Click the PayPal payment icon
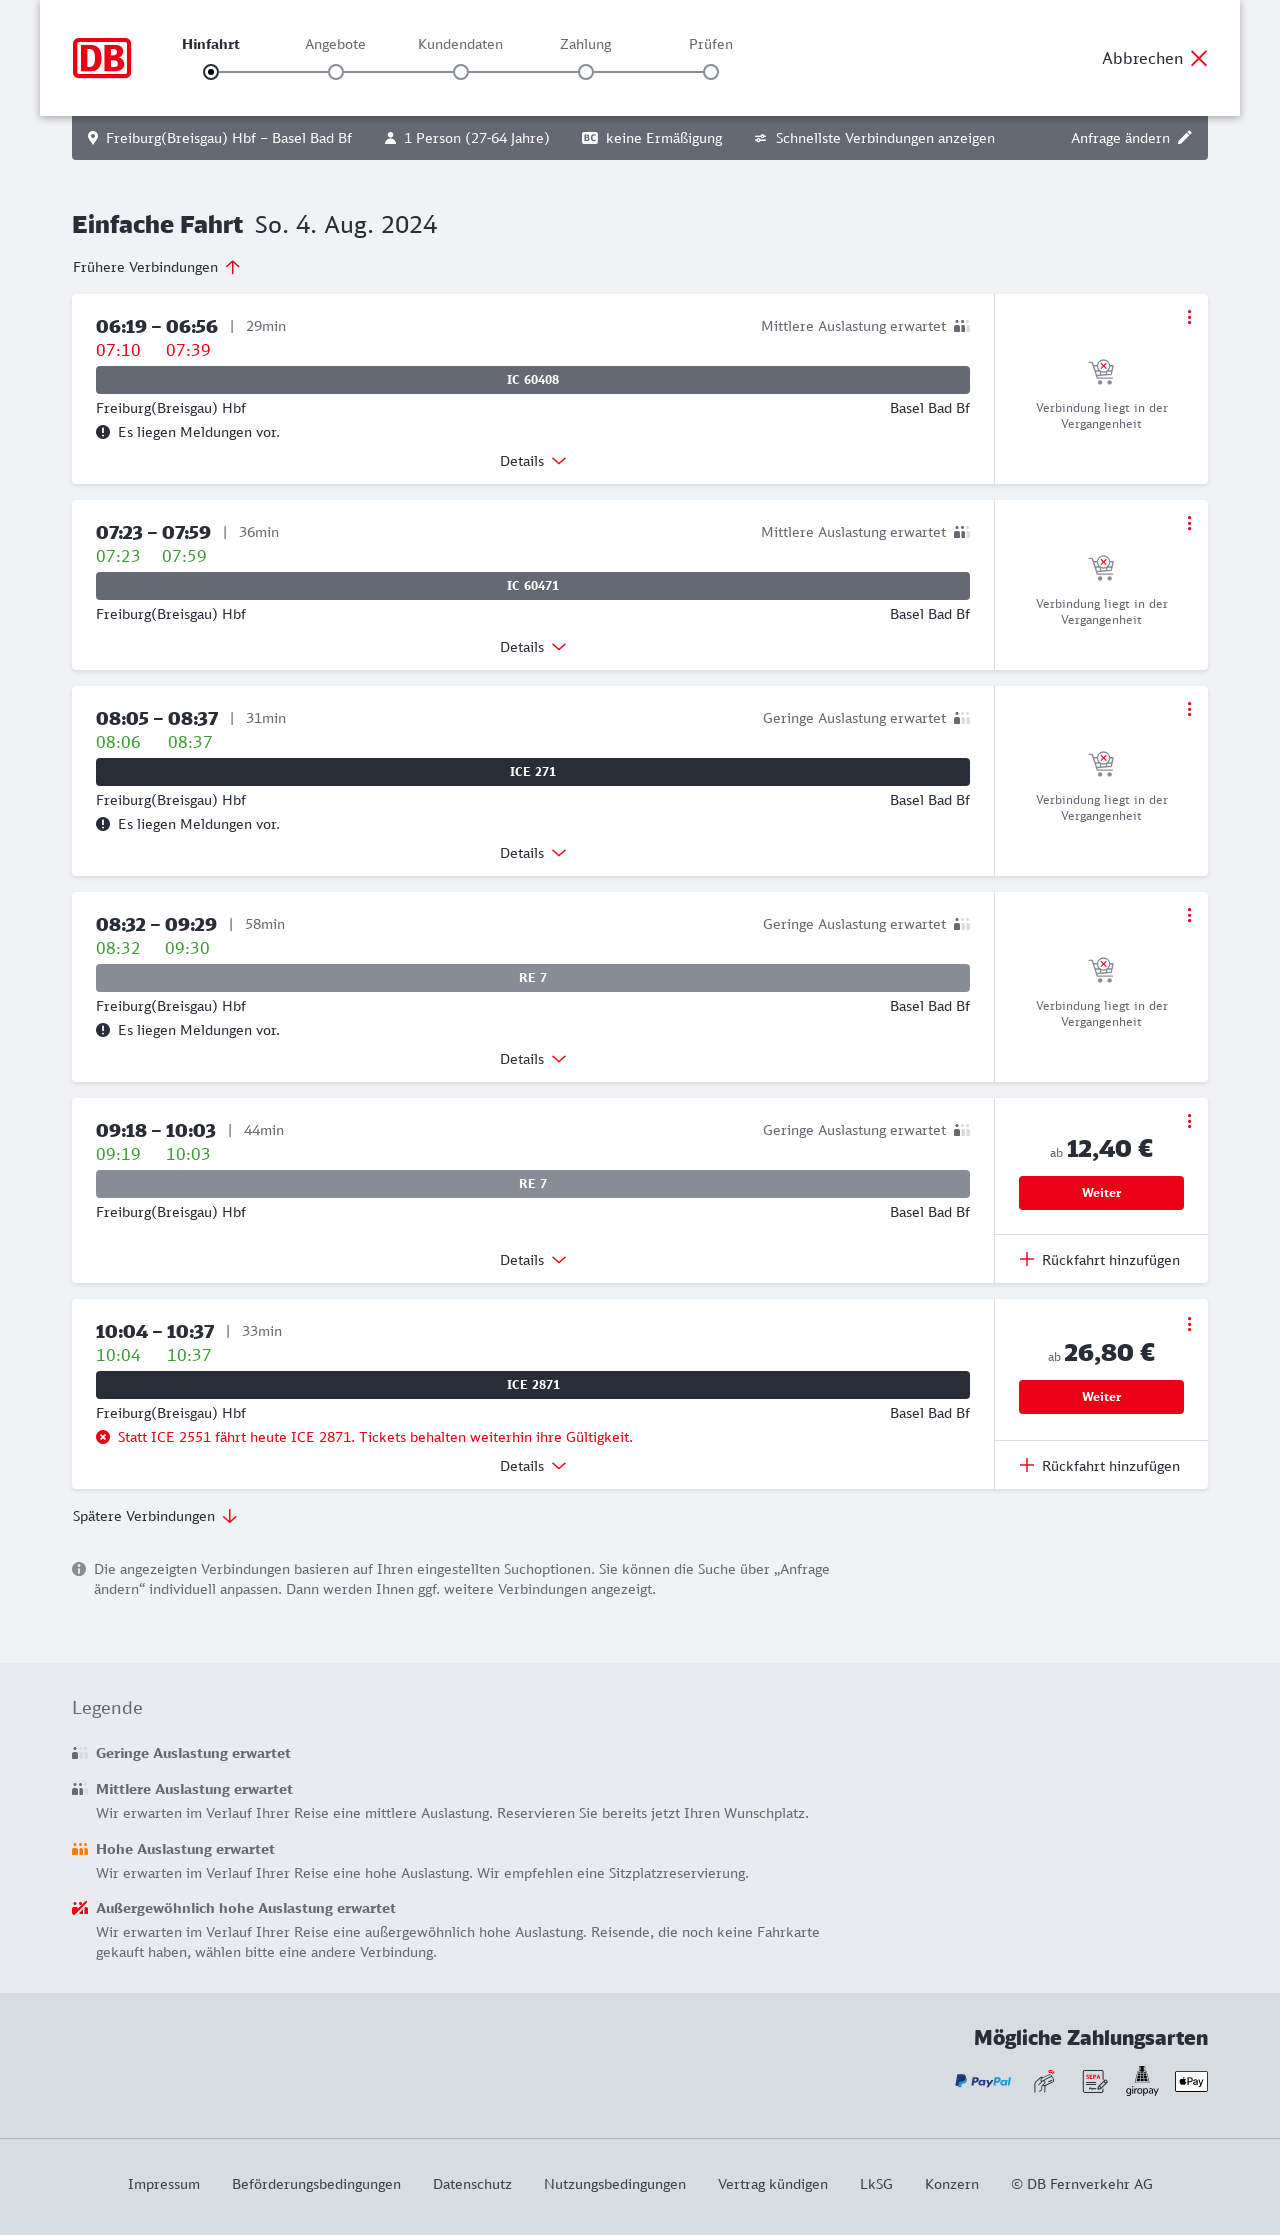Viewport: 1280px width, 2235px height. click(x=983, y=2081)
